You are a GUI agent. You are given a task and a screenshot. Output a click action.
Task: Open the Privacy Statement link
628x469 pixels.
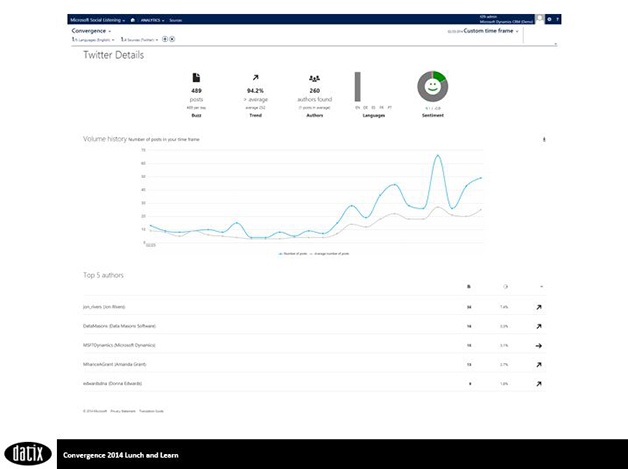pyautogui.click(x=123, y=411)
